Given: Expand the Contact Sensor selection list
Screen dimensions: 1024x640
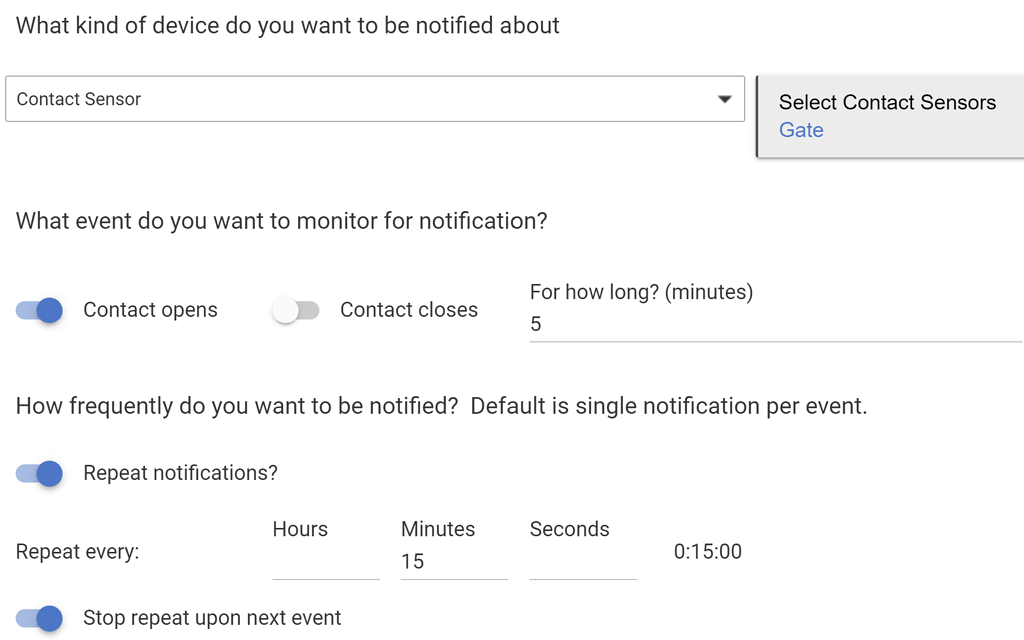Looking at the screenshot, I should tap(725, 99).
